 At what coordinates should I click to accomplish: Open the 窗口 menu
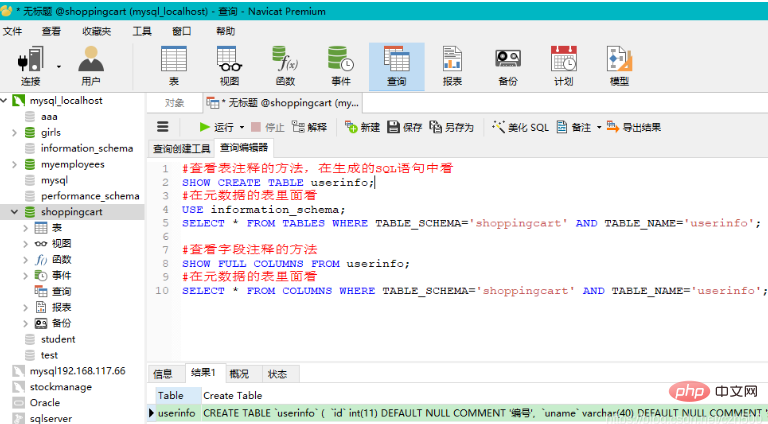(182, 31)
